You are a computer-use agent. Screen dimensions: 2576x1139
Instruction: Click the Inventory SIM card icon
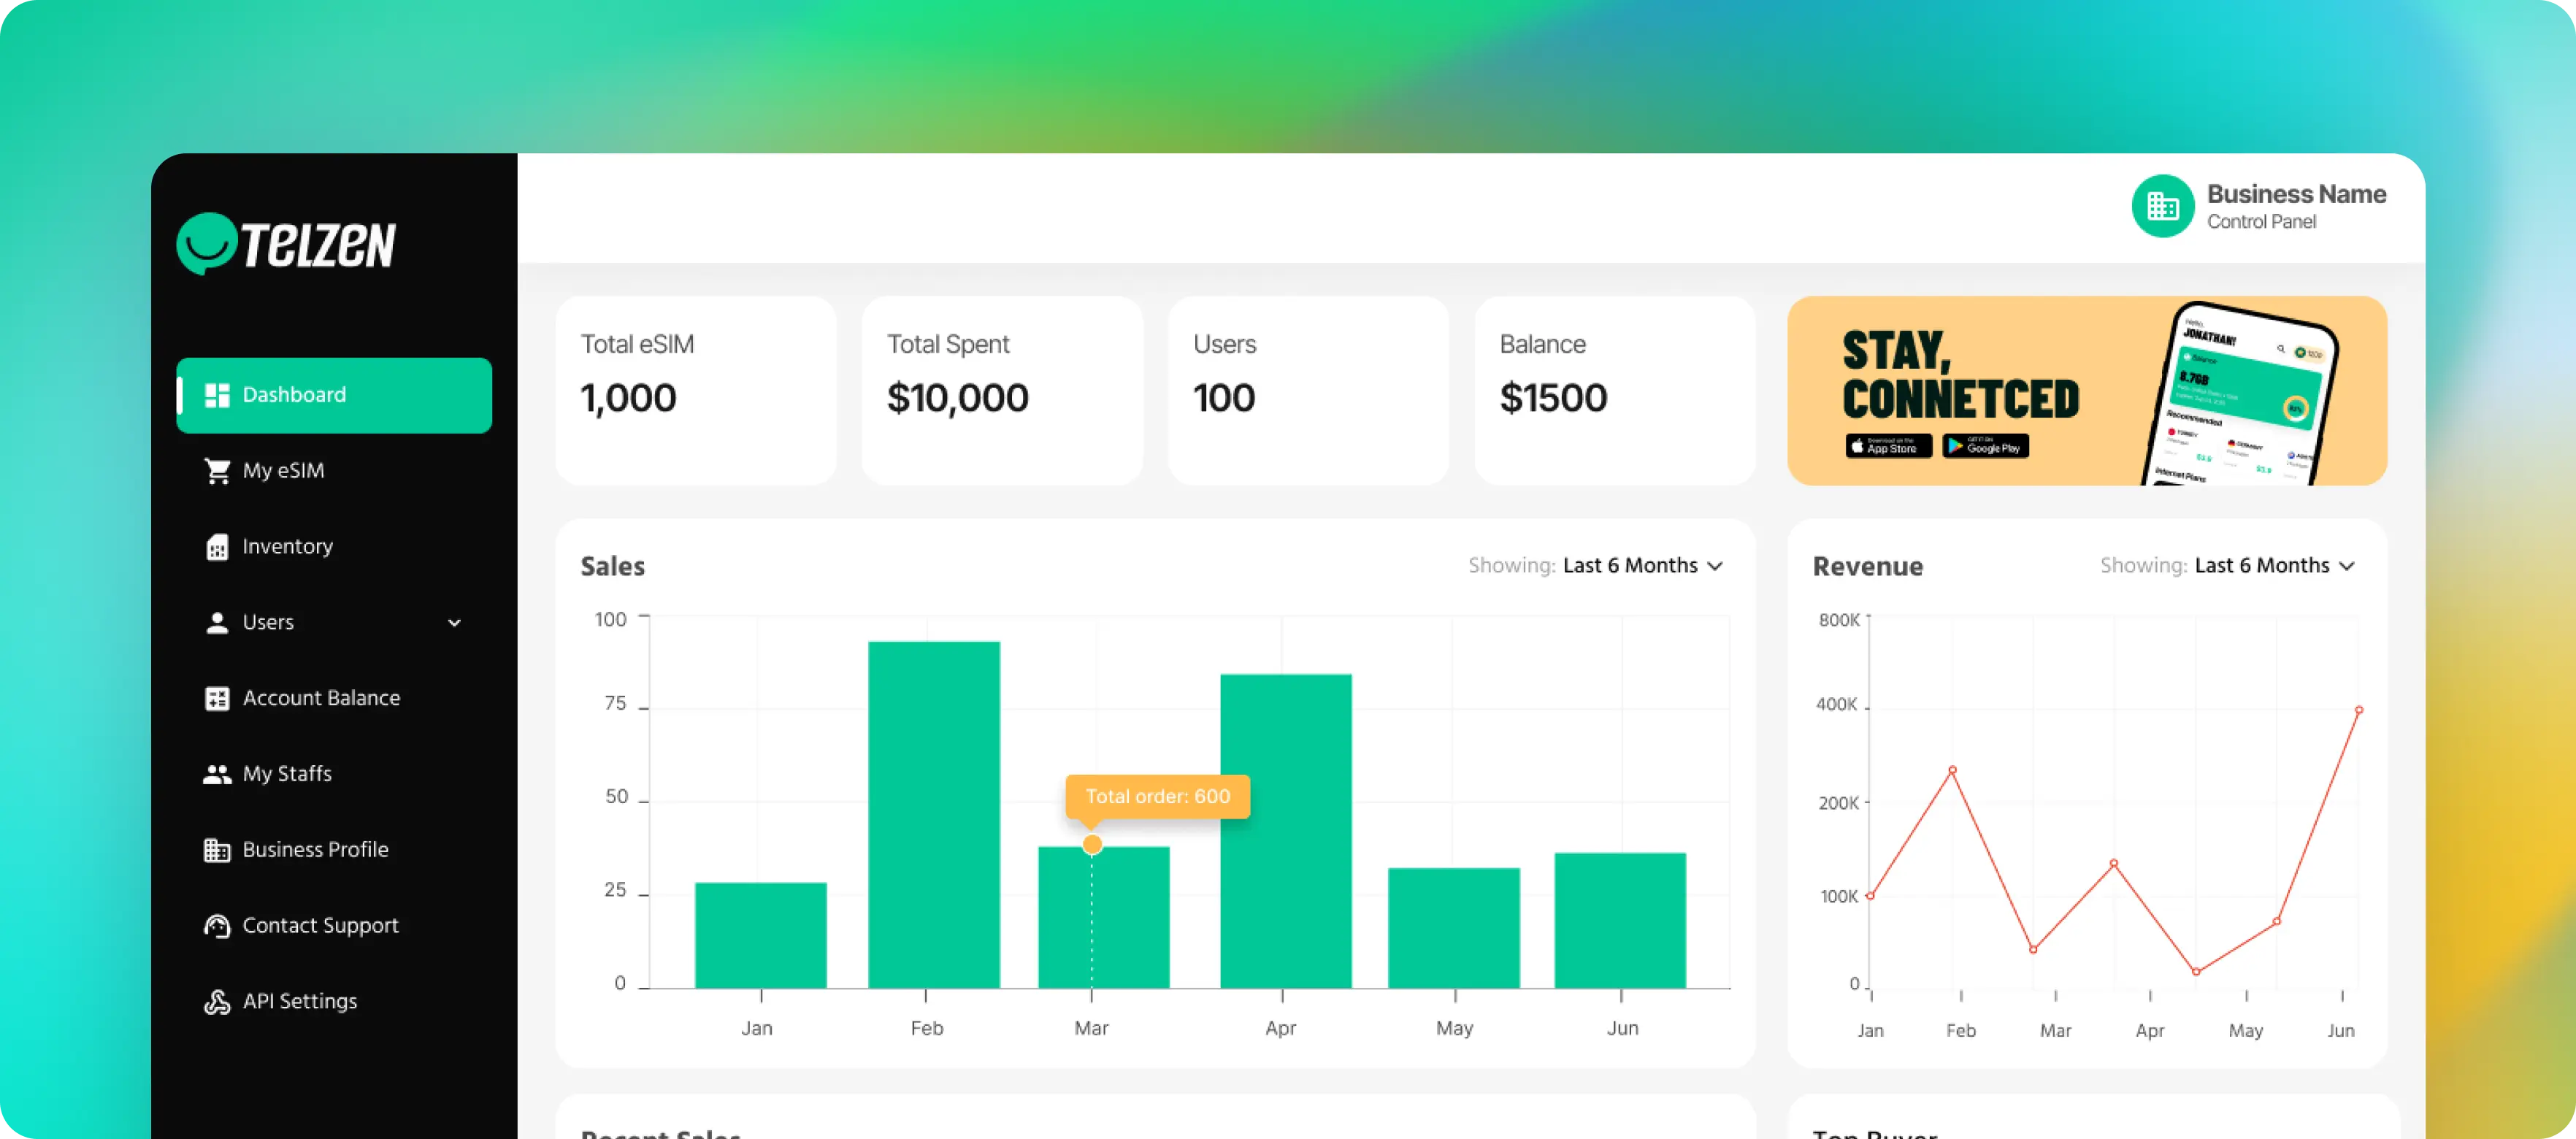tap(217, 547)
